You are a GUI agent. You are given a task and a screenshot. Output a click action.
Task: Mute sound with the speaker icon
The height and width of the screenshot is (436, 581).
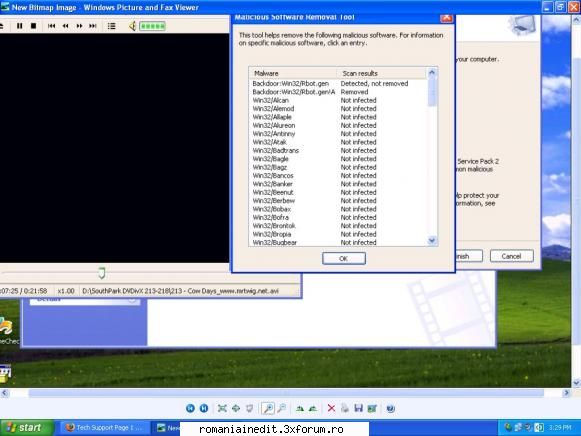coord(132,26)
